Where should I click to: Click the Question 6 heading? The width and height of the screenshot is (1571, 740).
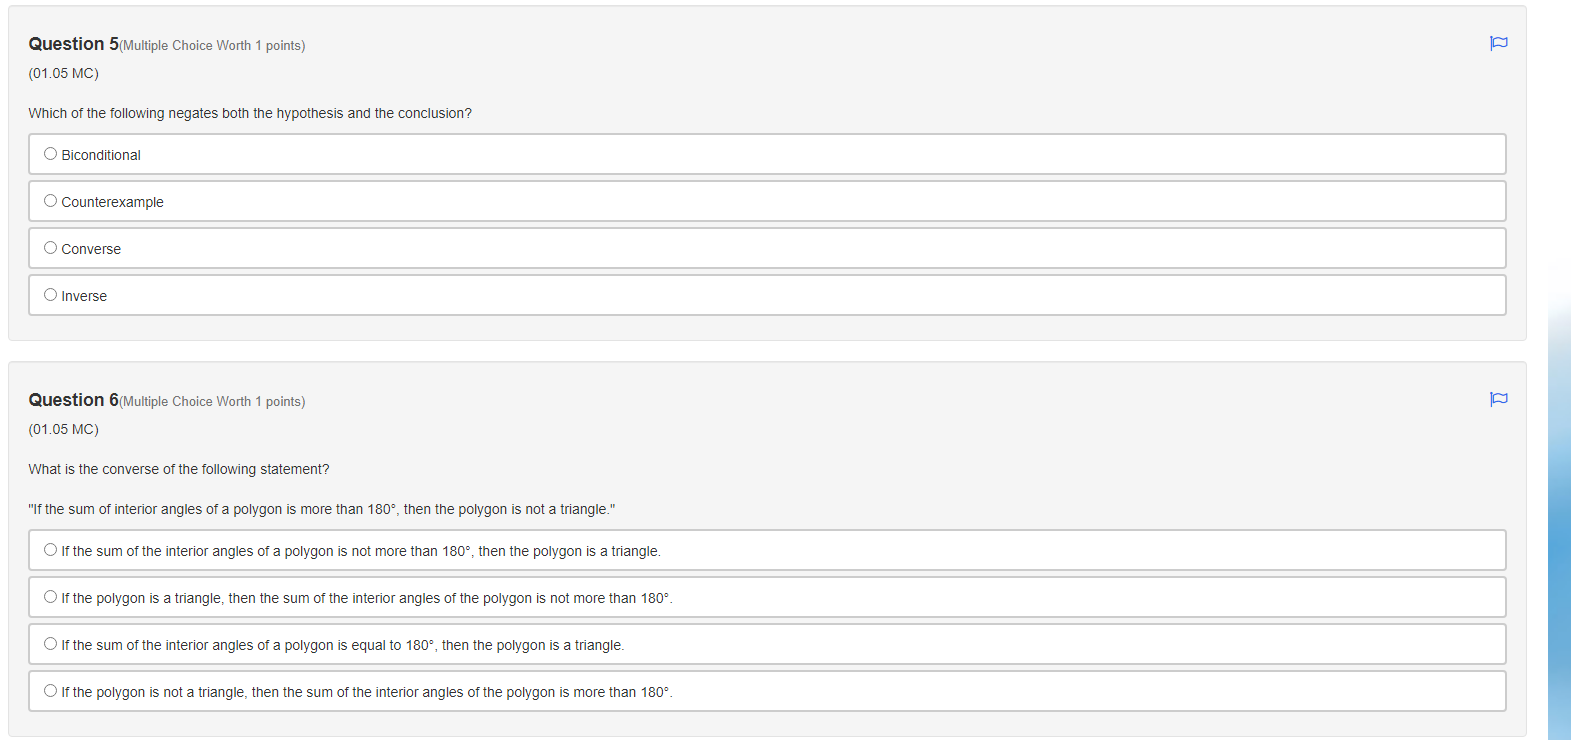(73, 400)
